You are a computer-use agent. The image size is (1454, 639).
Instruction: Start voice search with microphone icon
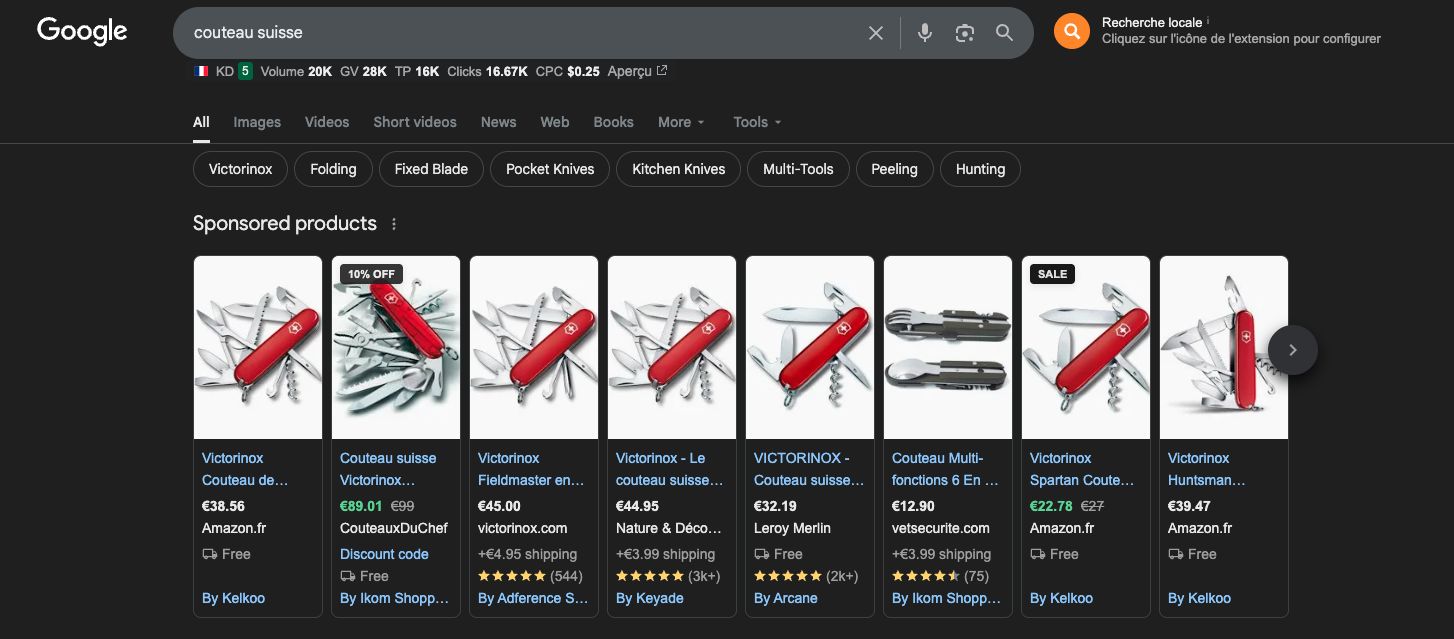click(925, 33)
